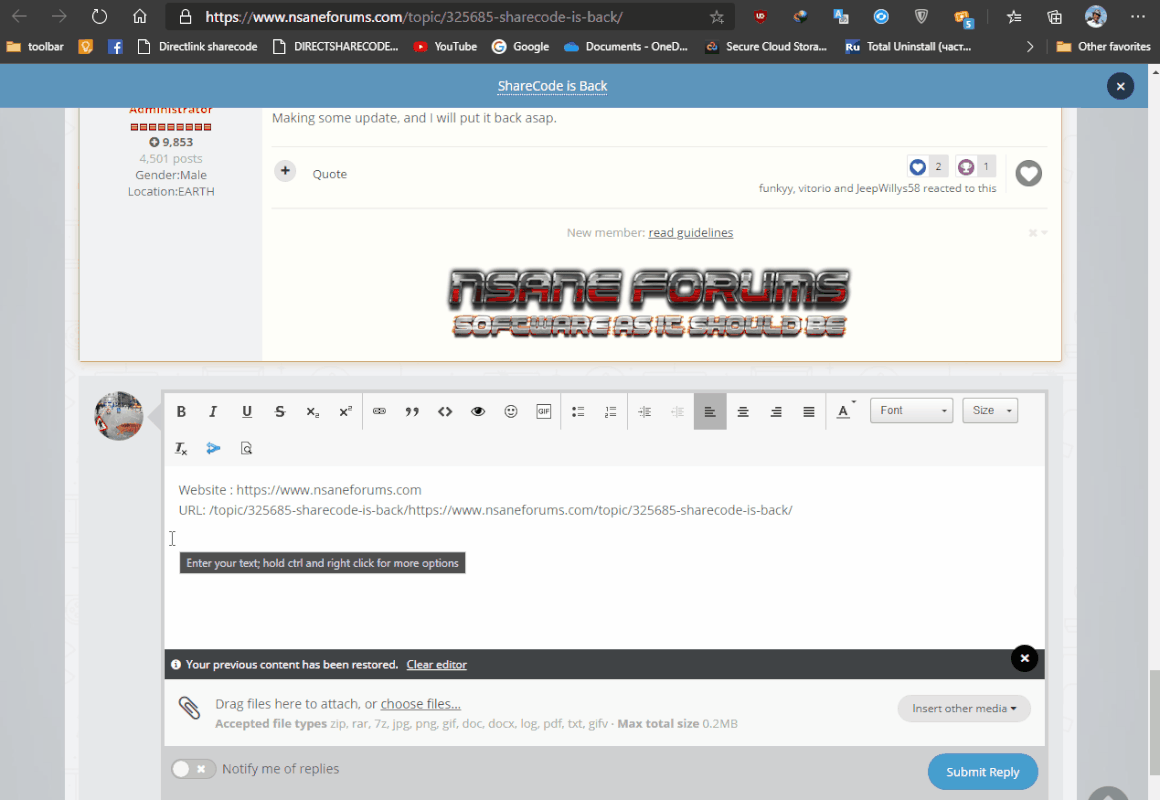Open the read guidelines link
The width and height of the screenshot is (1160, 800).
tap(690, 232)
